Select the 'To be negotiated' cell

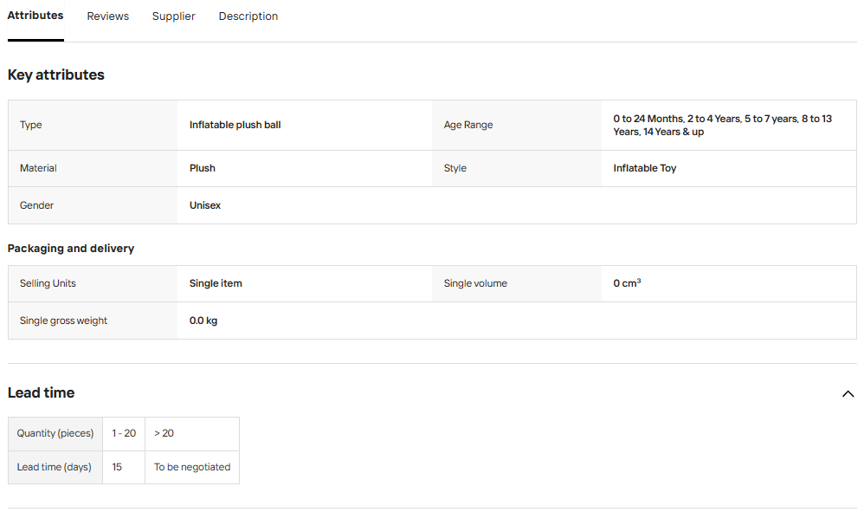pos(192,467)
